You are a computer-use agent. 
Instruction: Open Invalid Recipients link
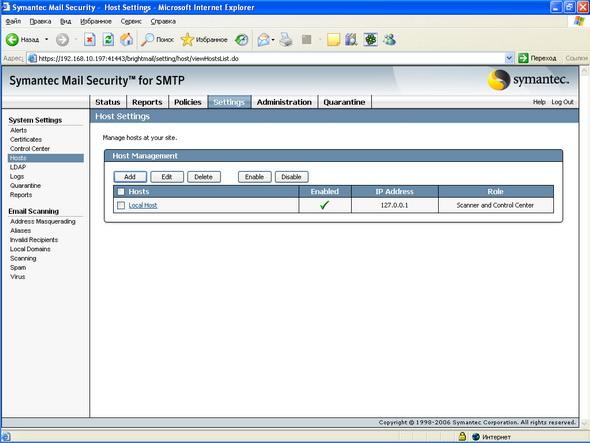click(x=34, y=240)
